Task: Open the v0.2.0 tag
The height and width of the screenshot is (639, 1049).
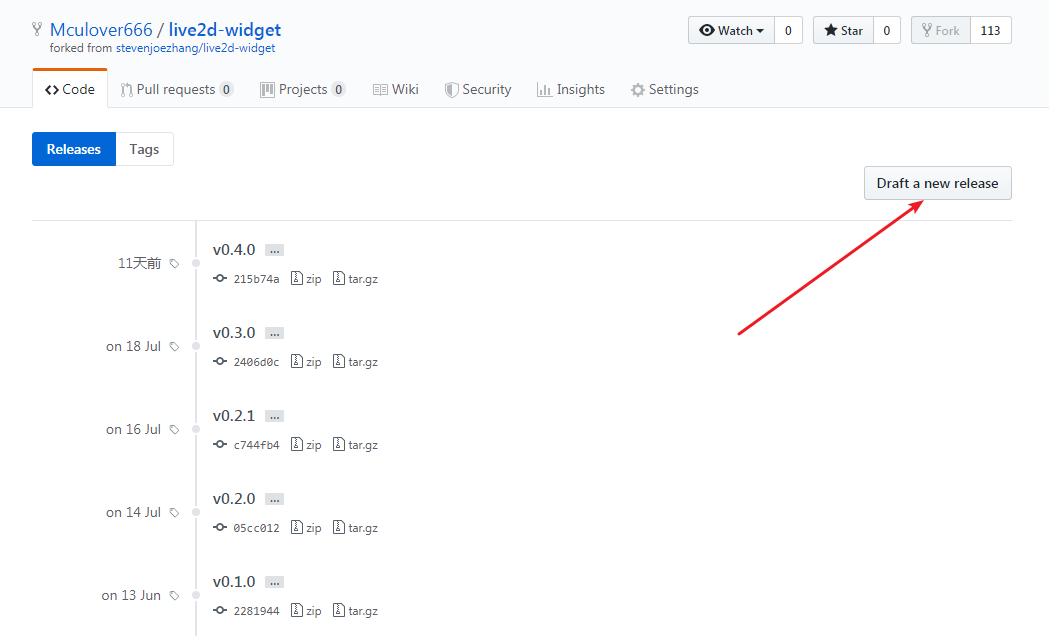Action: (x=234, y=498)
